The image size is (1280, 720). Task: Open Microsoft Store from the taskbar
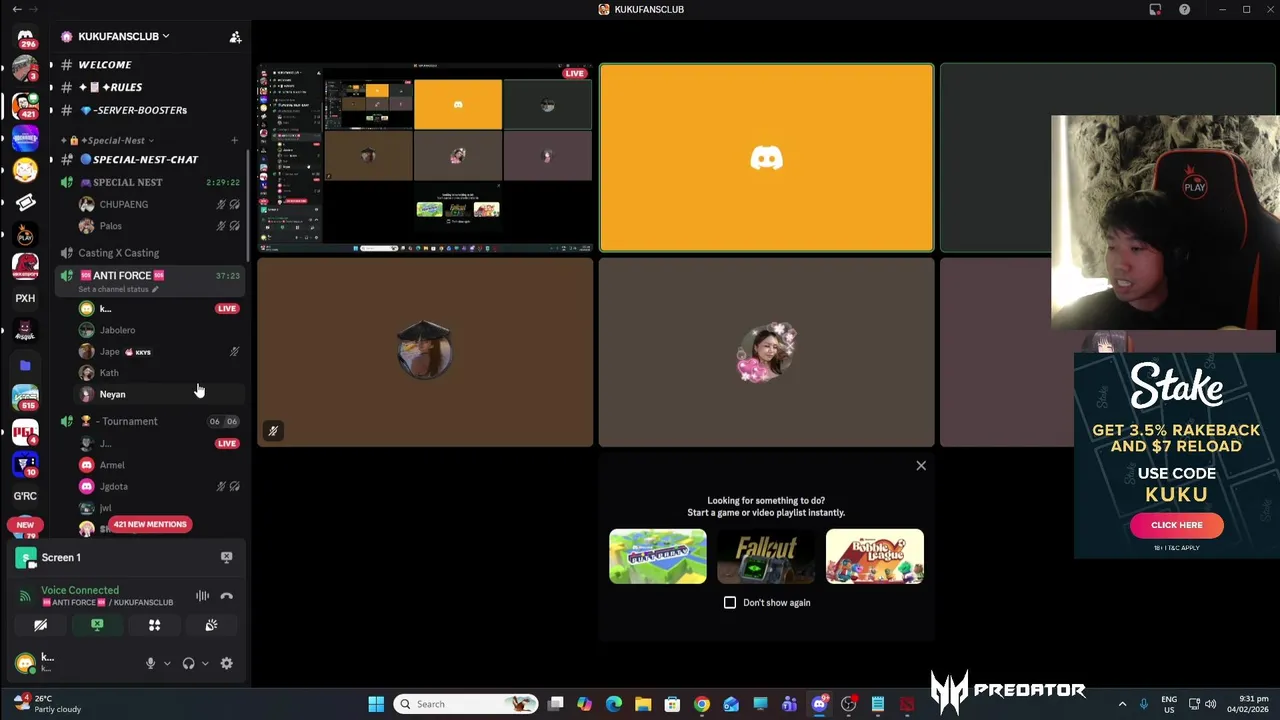click(x=672, y=704)
